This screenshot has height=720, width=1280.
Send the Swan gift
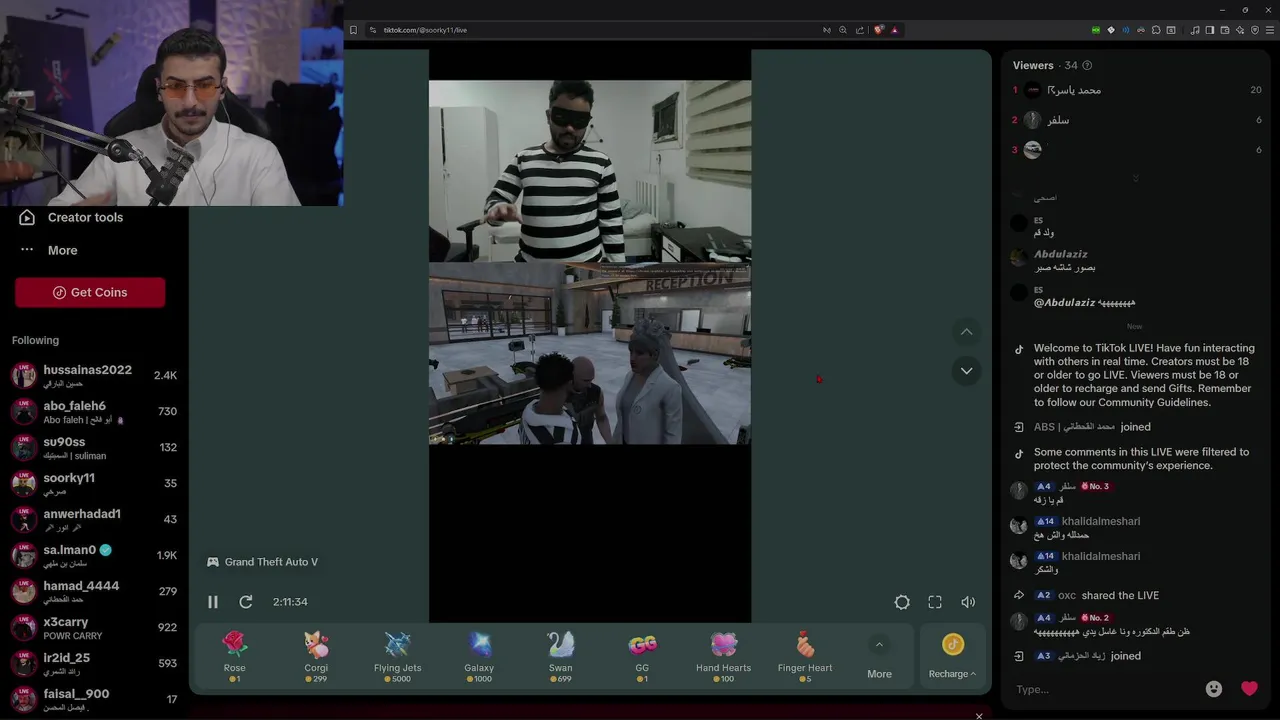(x=561, y=657)
